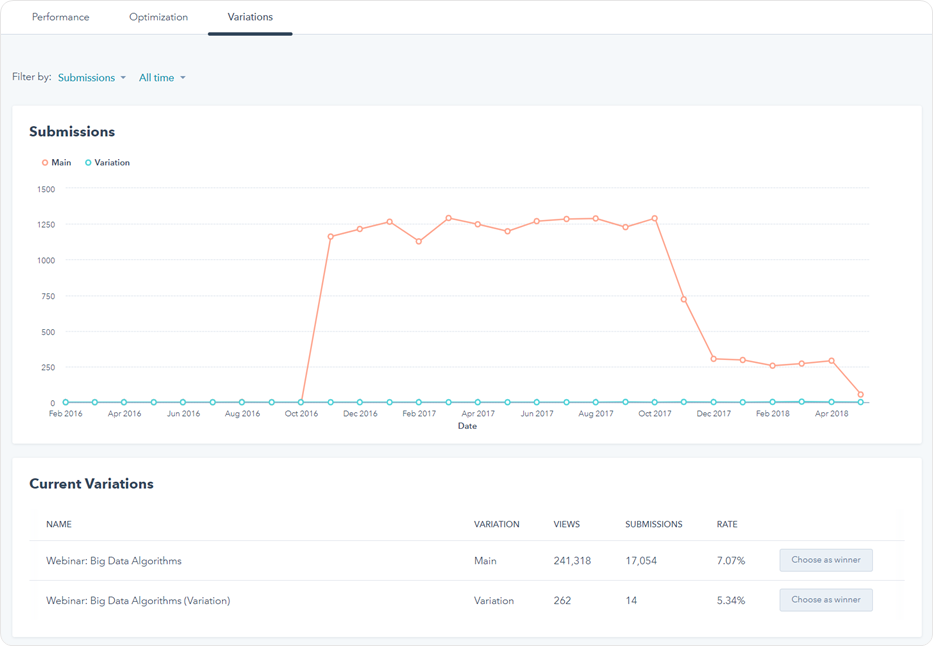Switch to the Performance tab

(x=60, y=17)
